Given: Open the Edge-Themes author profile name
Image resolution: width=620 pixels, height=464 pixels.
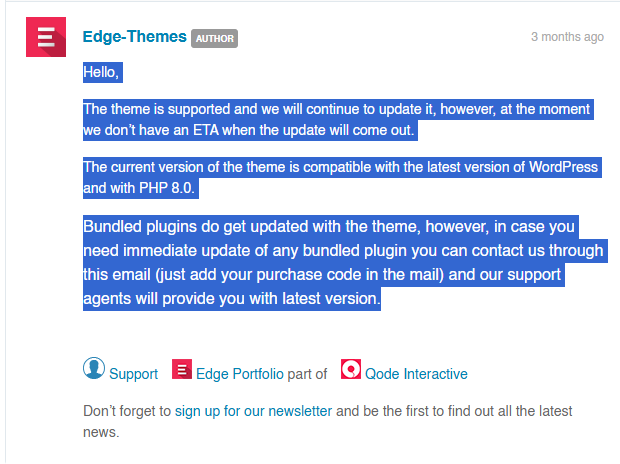Looking at the screenshot, I should pyautogui.click(x=134, y=37).
